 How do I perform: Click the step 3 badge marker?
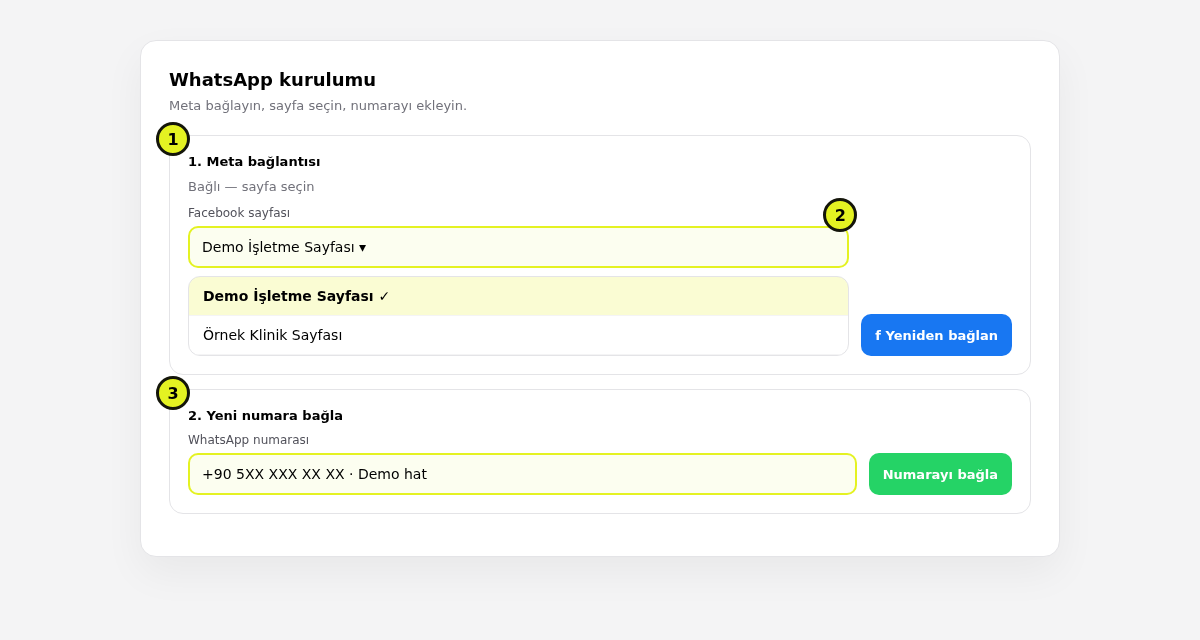pos(173,393)
